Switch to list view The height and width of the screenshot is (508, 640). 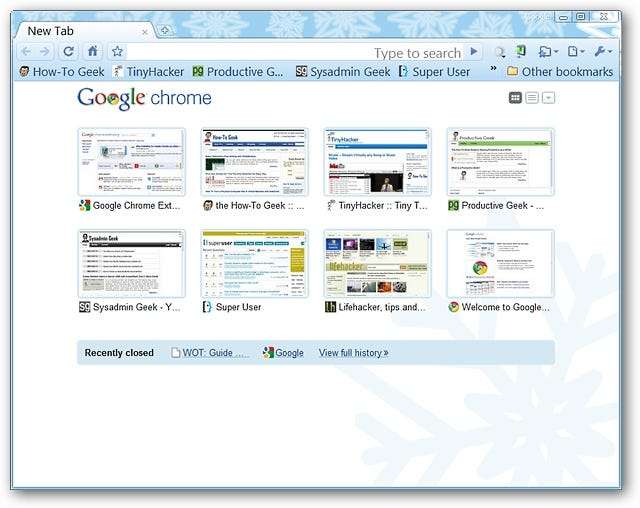(x=532, y=98)
